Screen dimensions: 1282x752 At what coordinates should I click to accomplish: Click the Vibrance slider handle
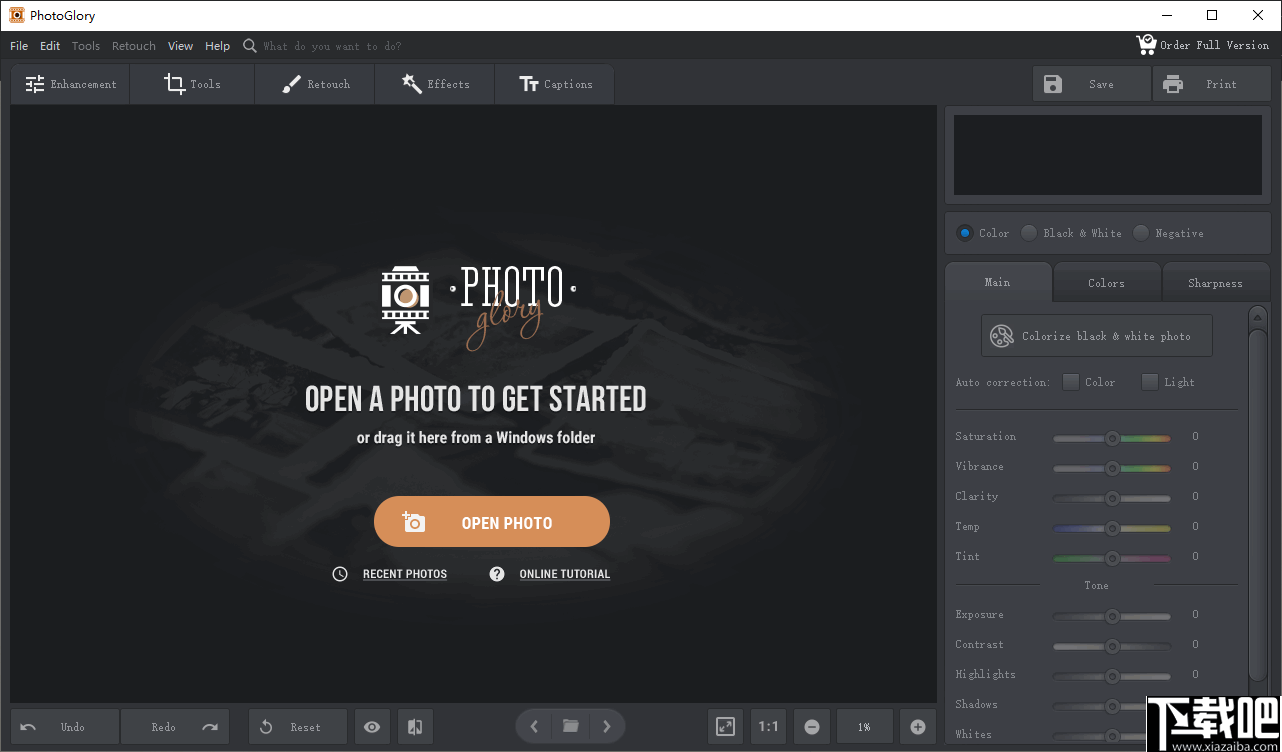pos(1112,468)
